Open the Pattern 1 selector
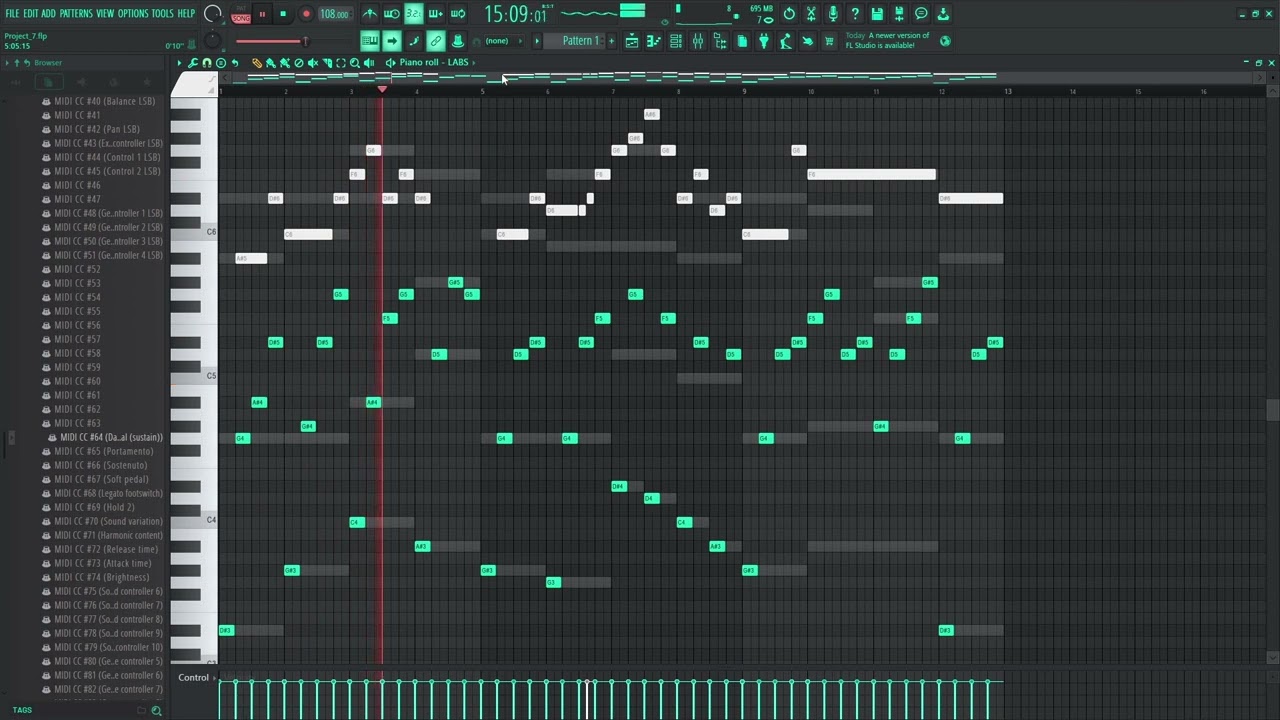Viewport: 1280px width, 720px height. point(578,41)
